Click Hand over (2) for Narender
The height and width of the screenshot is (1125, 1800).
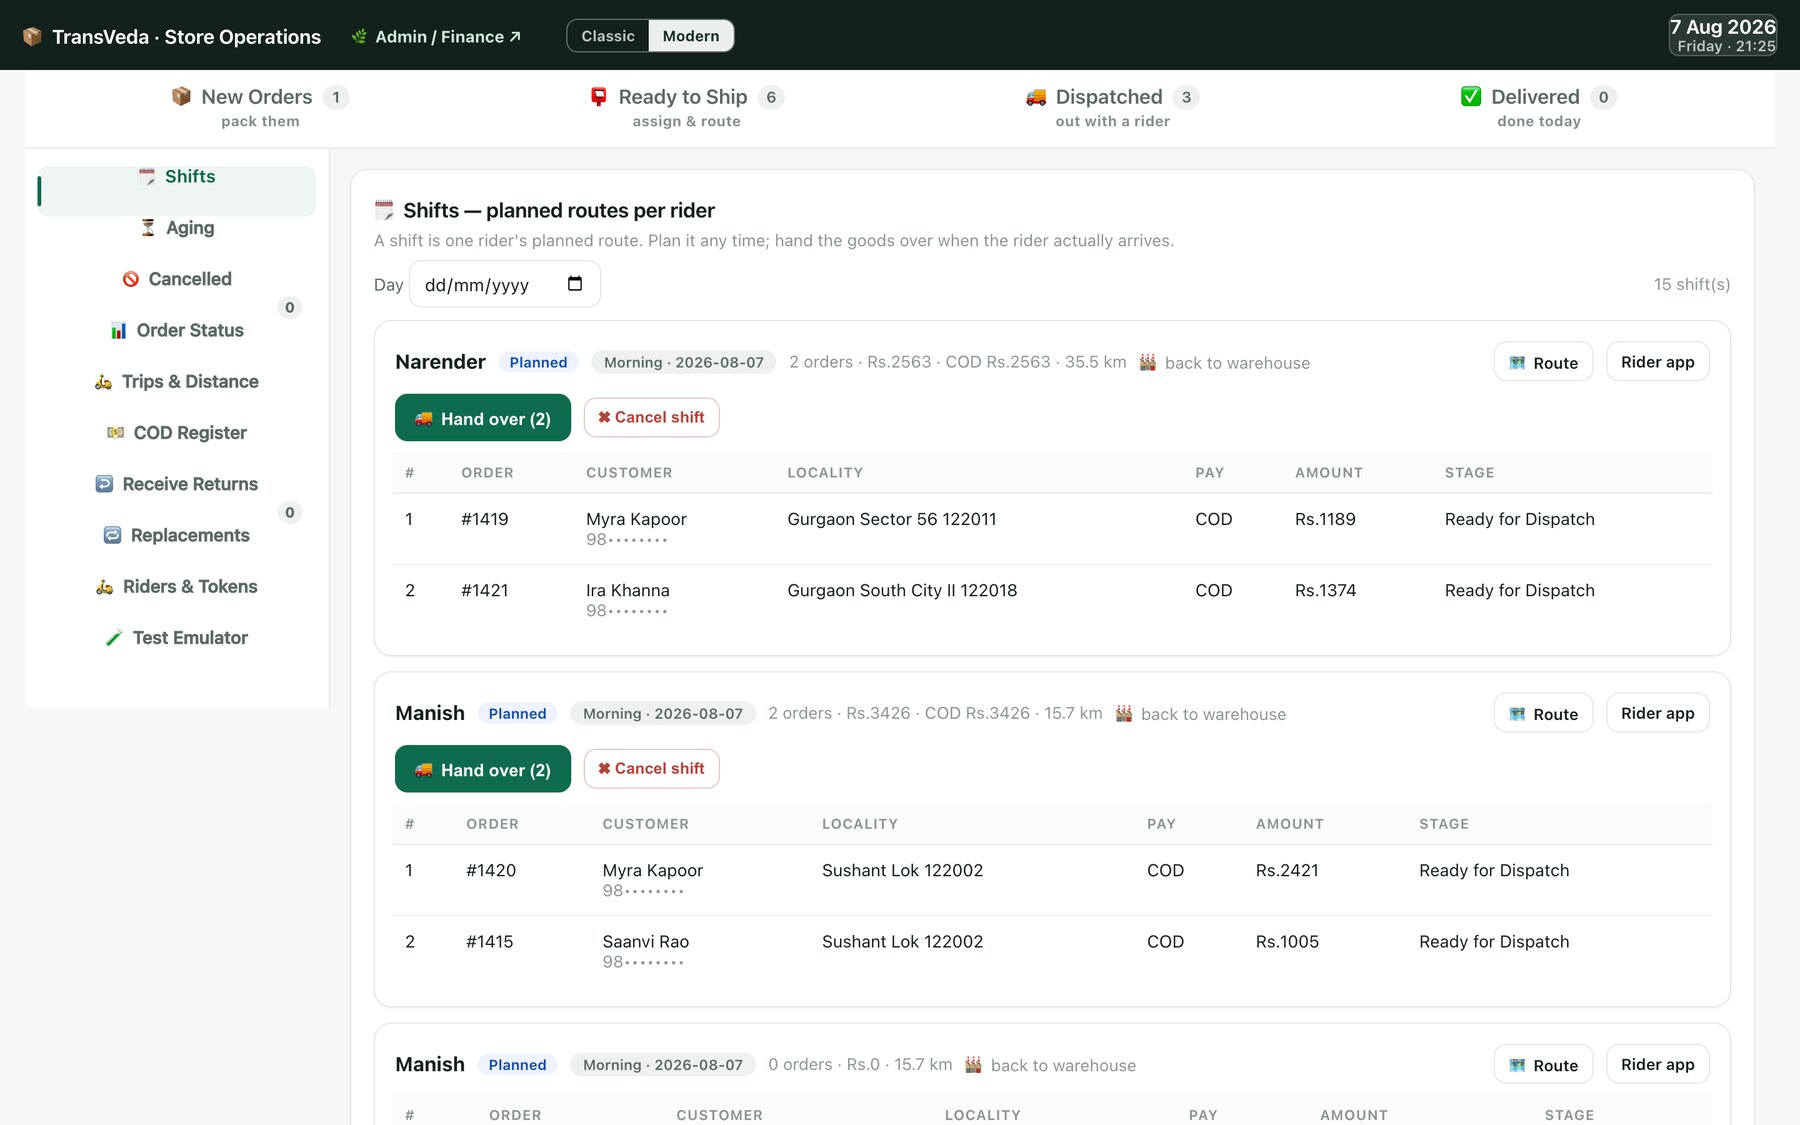(483, 418)
